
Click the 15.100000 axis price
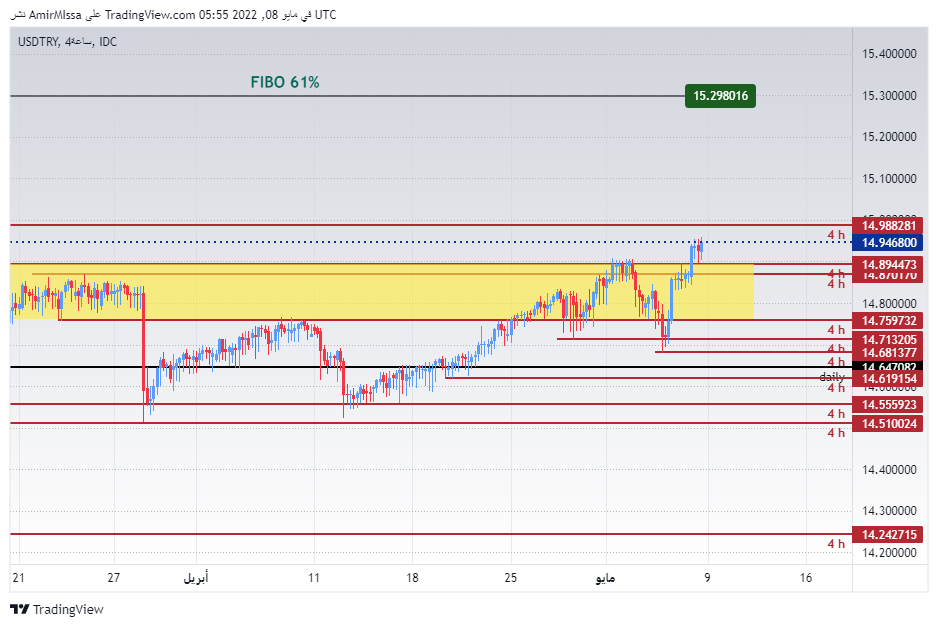point(889,179)
